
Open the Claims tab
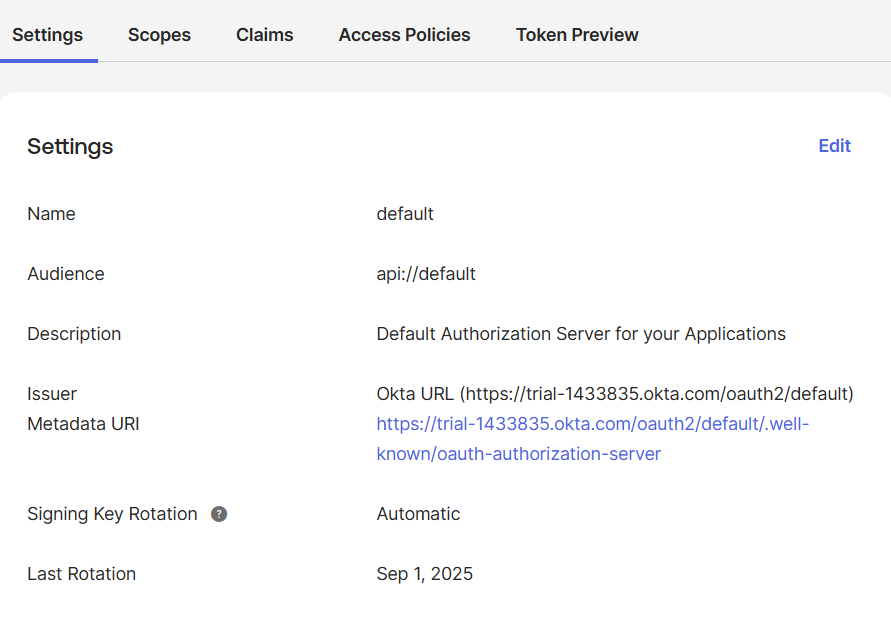coord(264,34)
